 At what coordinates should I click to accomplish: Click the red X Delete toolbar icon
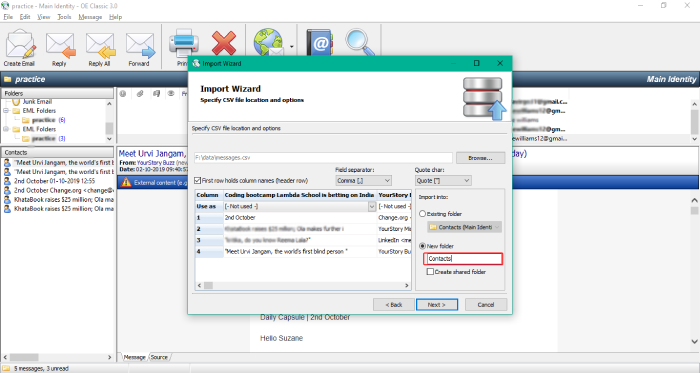tap(224, 42)
